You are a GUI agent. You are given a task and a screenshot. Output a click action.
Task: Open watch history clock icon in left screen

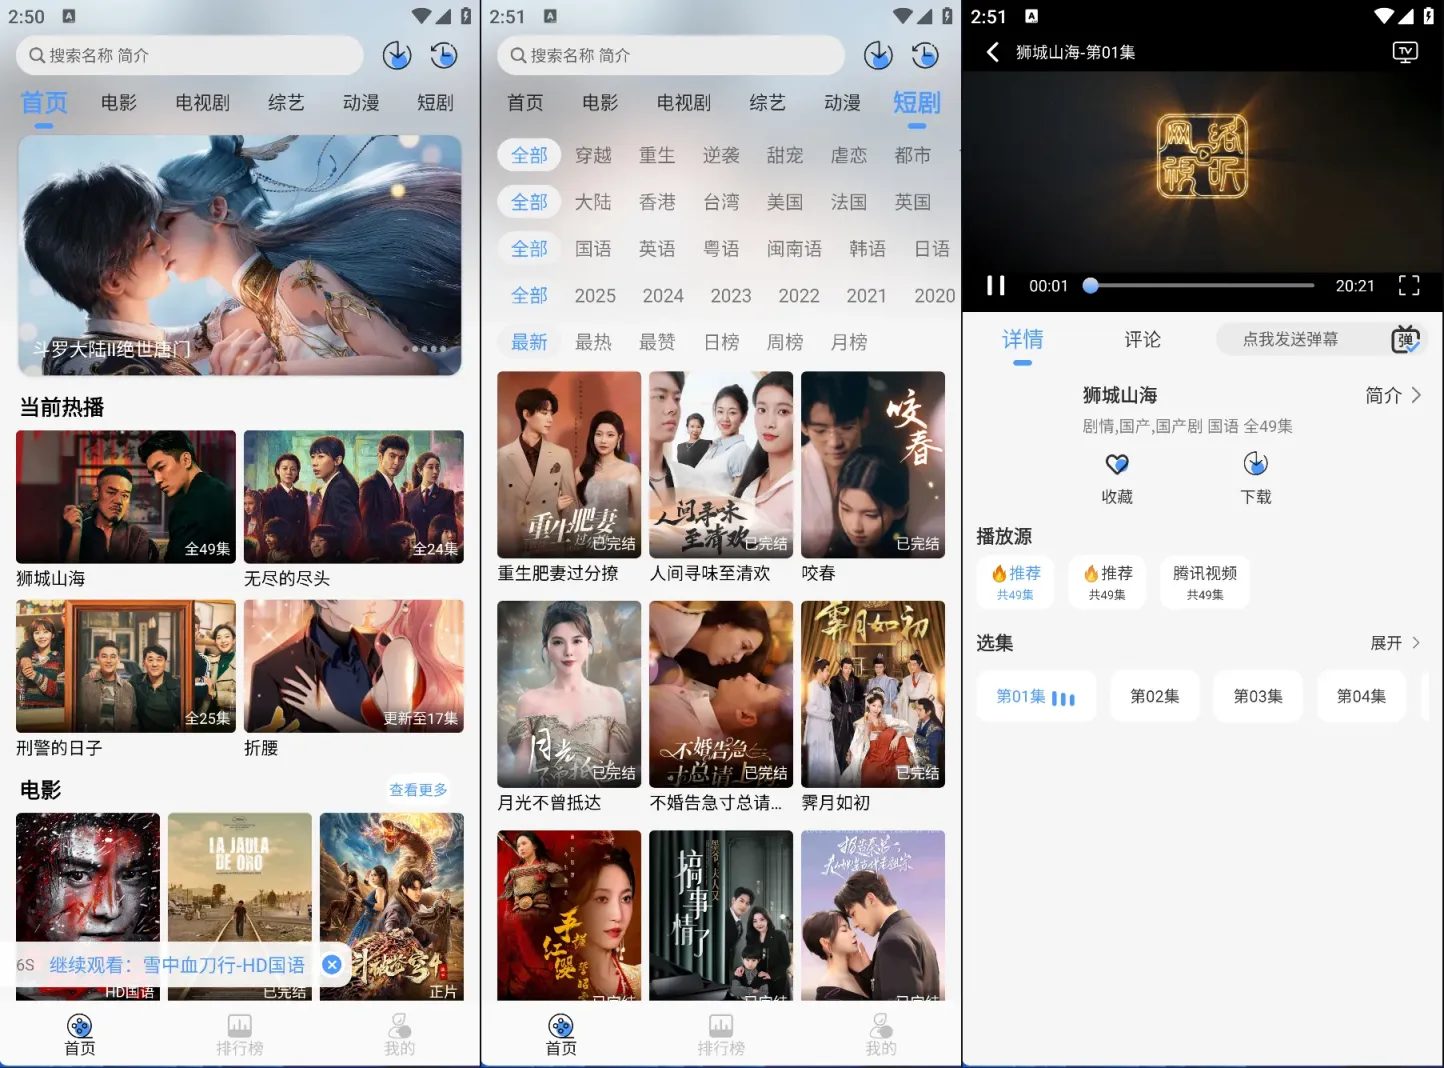[444, 55]
